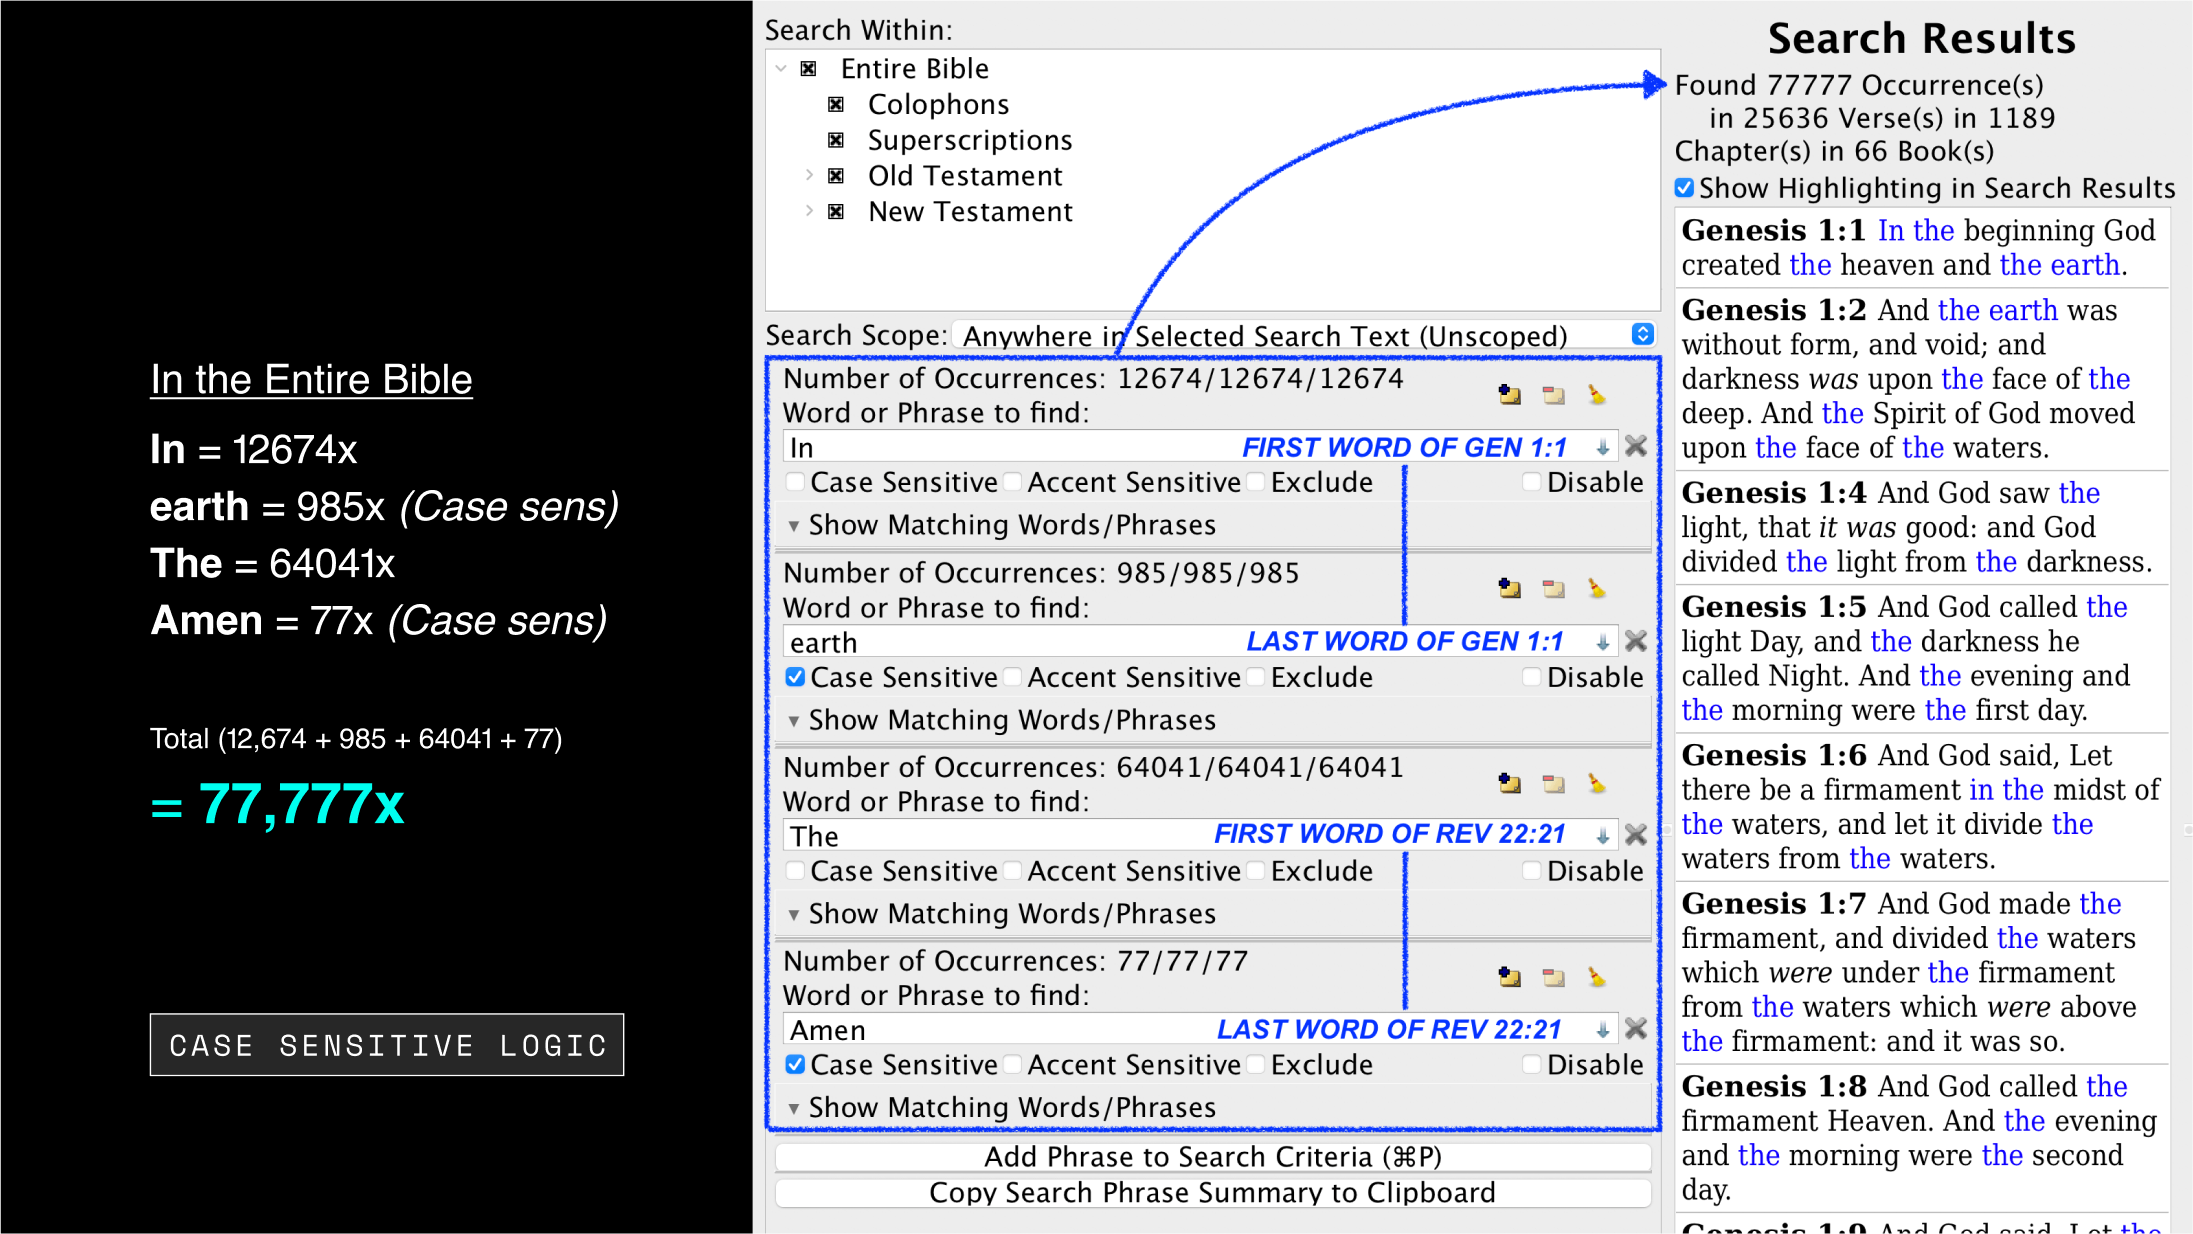Click the broom clear icon in the 'The' phrase block
Image resolution: width=2193 pixels, height=1234 pixels.
click(x=1597, y=784)
